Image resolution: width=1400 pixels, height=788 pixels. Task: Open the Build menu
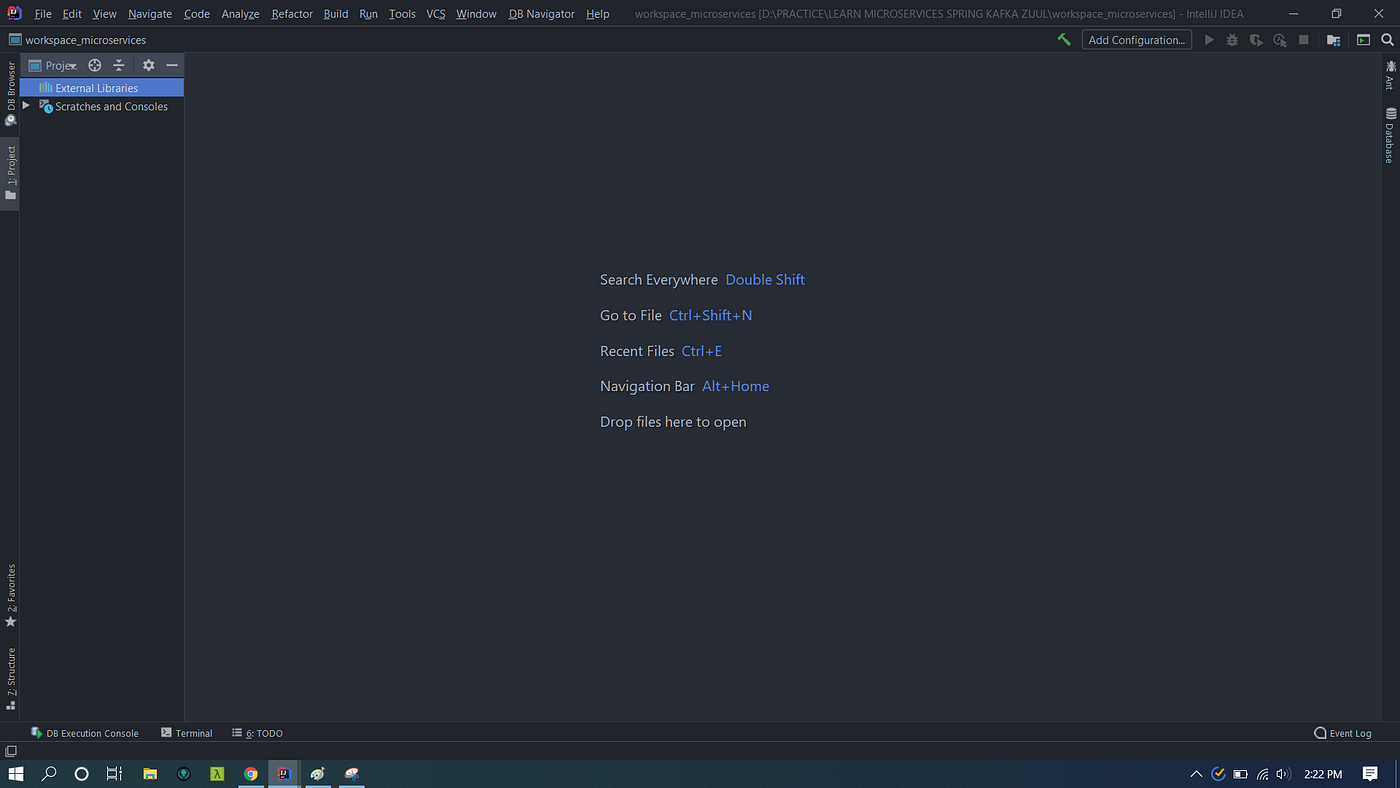[x=336, y=14]
